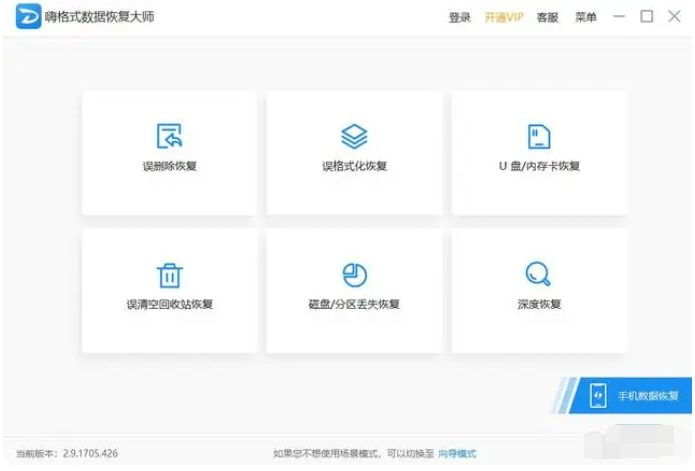The image size is (695, 471).
Task: Switch to 向导模式 via bottom link
Action: [x=457, y=453]
